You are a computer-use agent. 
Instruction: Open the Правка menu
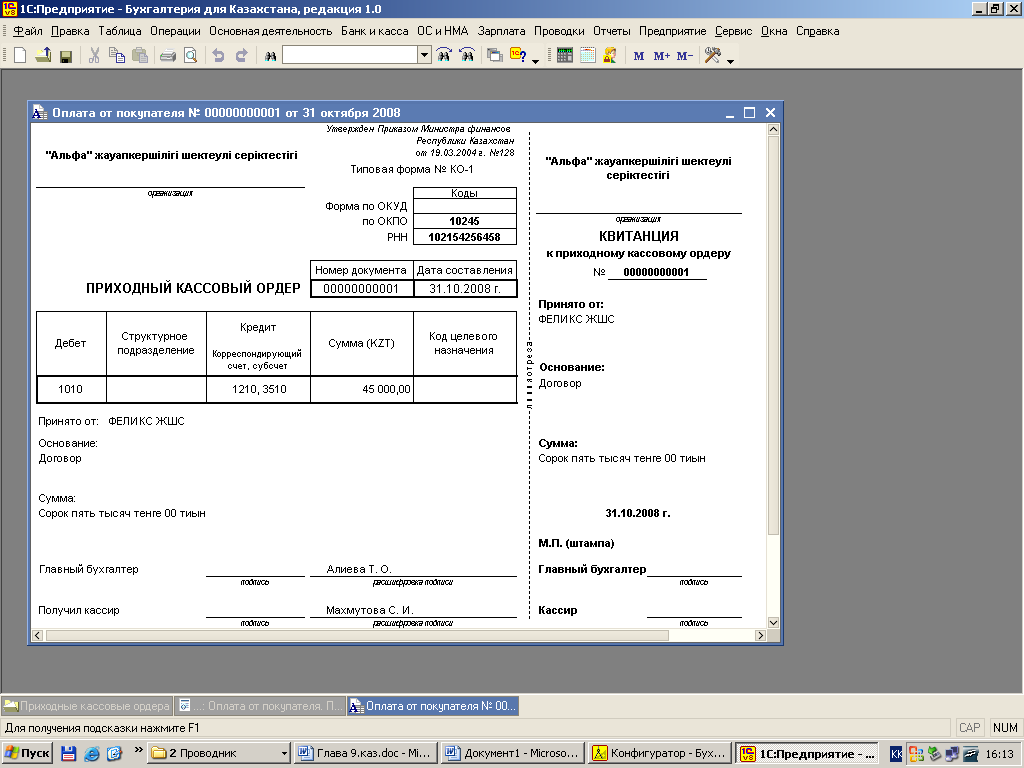coord(70,31)
